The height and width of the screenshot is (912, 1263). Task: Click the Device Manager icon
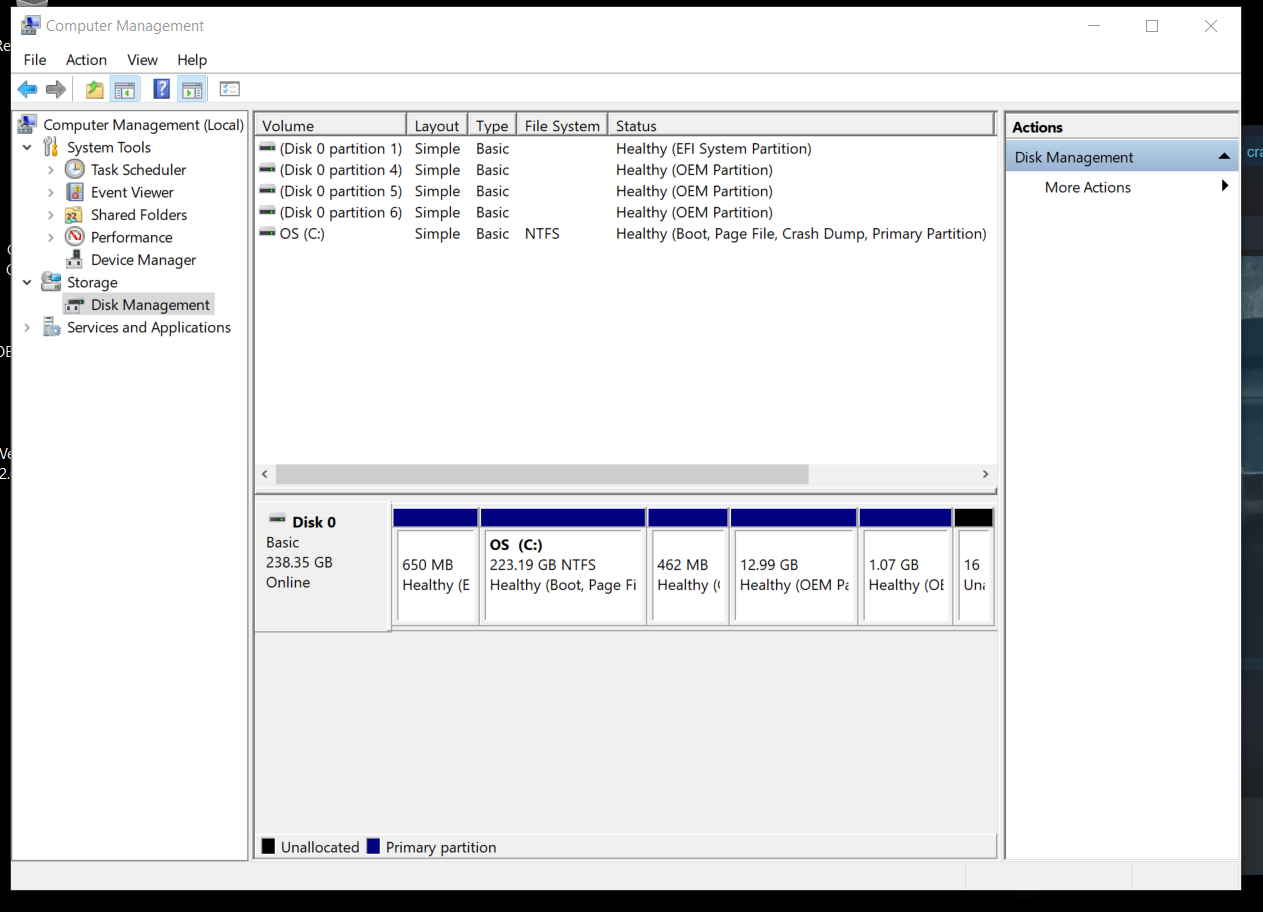point(75,260)
